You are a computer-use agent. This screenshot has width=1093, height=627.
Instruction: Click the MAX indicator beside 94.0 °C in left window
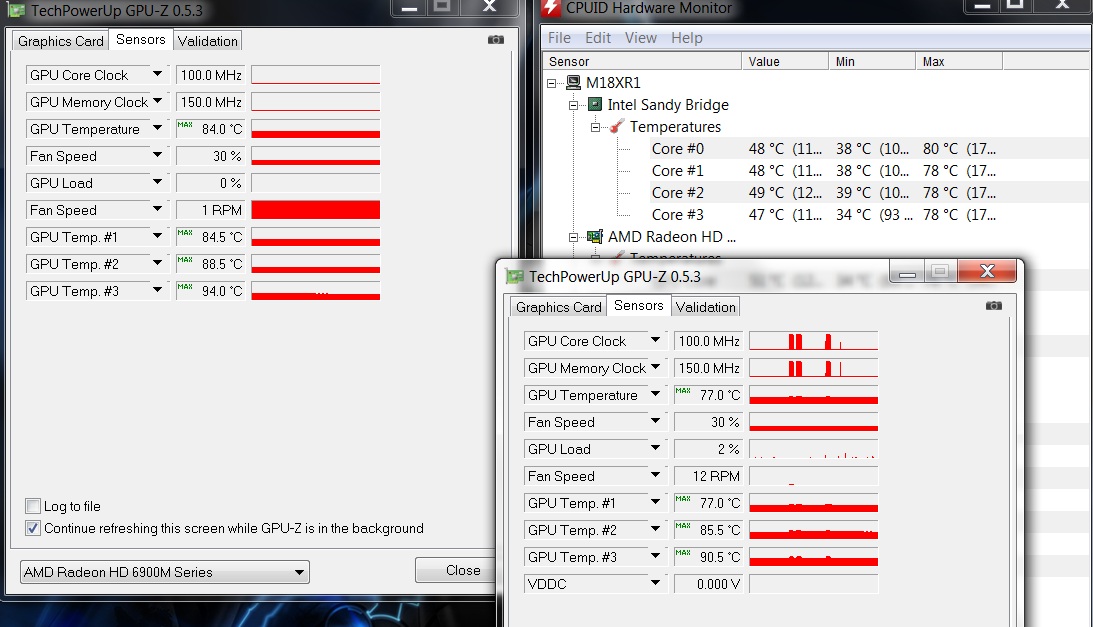185,287
